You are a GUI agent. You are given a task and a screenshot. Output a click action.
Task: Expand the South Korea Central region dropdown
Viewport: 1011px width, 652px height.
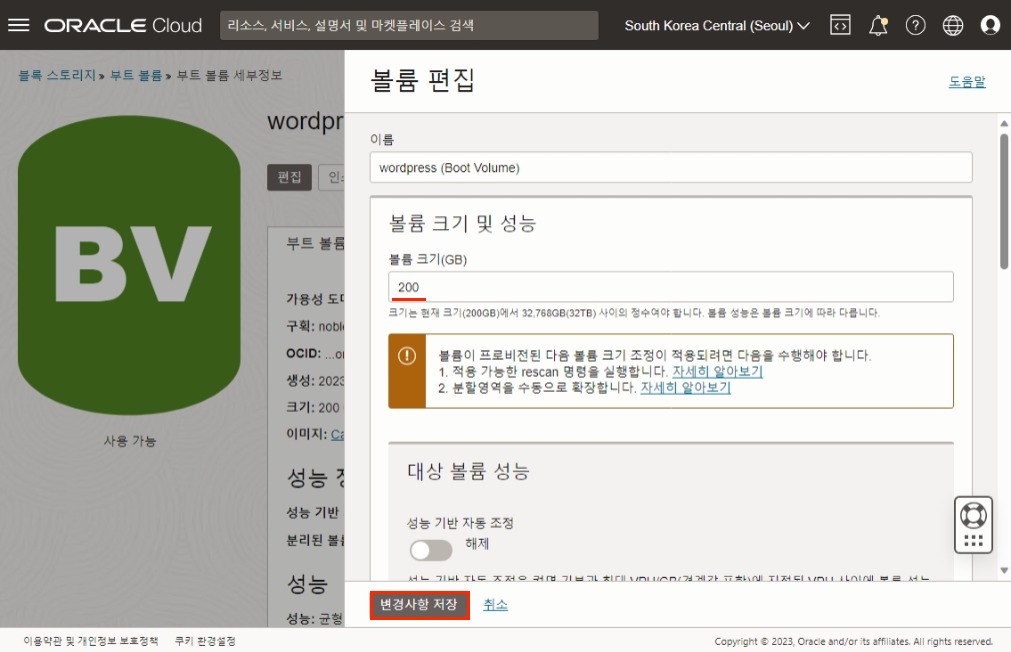[717, 25]
